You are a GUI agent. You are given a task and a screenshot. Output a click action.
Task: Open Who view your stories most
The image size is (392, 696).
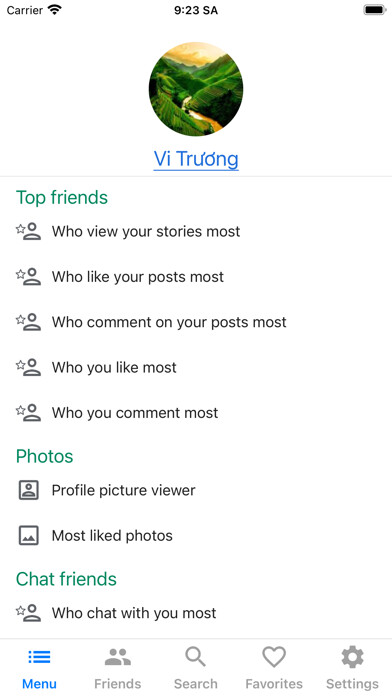tap(196, 231)
